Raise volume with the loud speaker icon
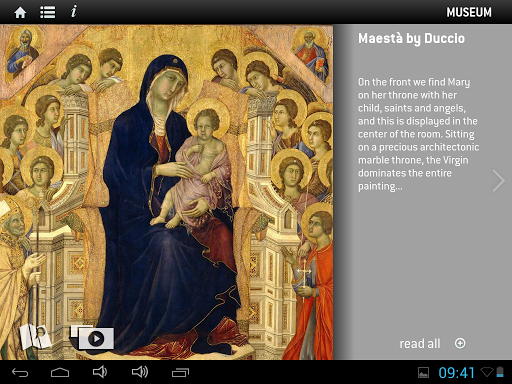Viewport: 512px width, 384px height. pyautogui.click(x=140, y=372)
